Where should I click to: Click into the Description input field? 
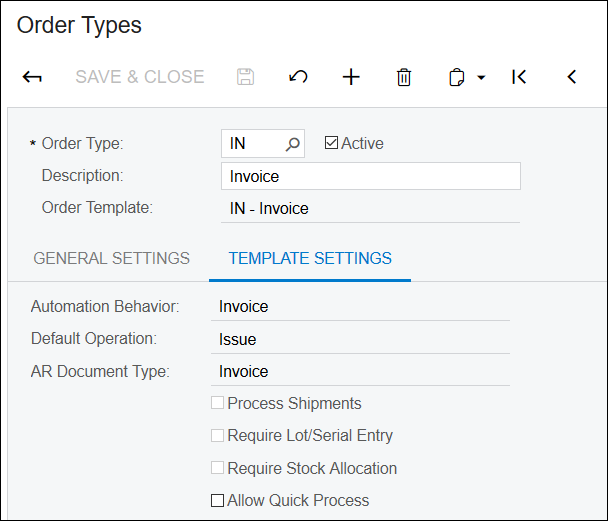pyautogui.click(x=371, y=176)
